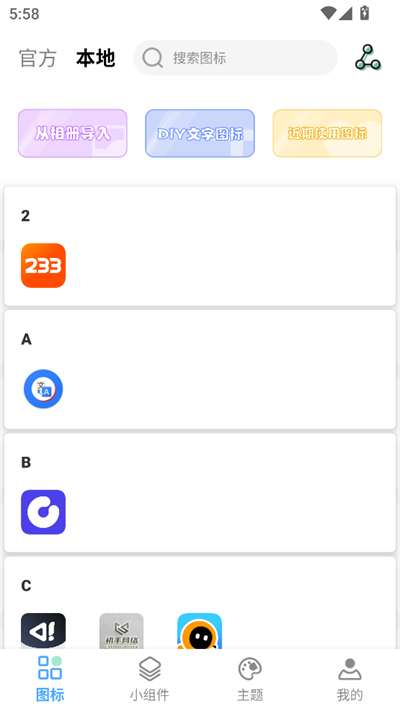This screenshot has width=400, height=711.
Task: Select the gray 机手网络 app icon
Action: coord(122,631)
